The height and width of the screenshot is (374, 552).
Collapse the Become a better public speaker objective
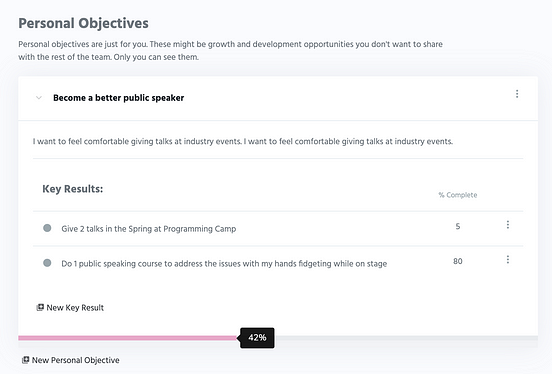coord(39,98)
